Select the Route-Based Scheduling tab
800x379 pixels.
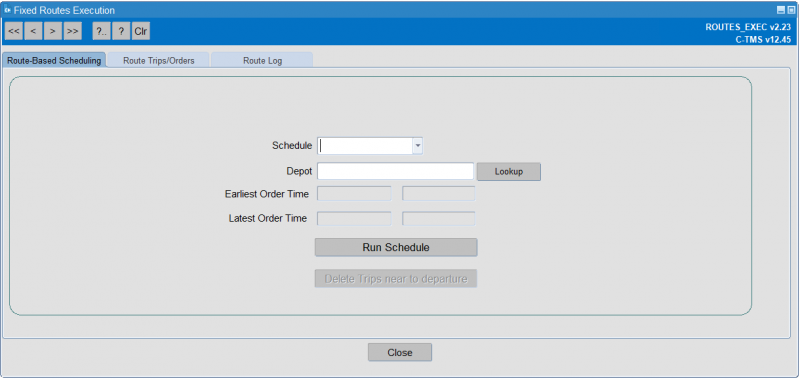(54, 60)
